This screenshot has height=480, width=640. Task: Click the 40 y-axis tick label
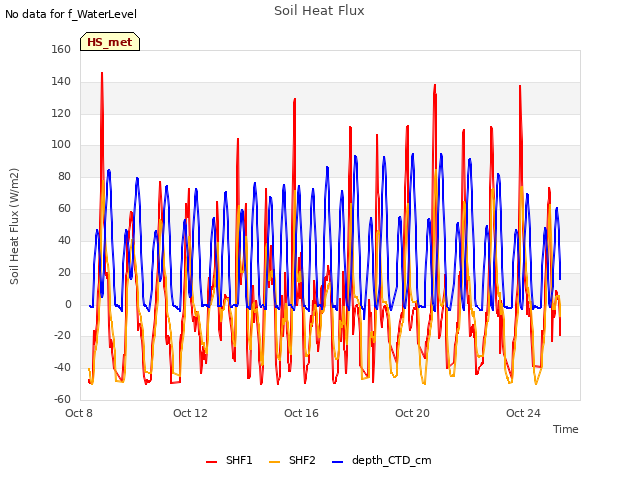[64, 240]
